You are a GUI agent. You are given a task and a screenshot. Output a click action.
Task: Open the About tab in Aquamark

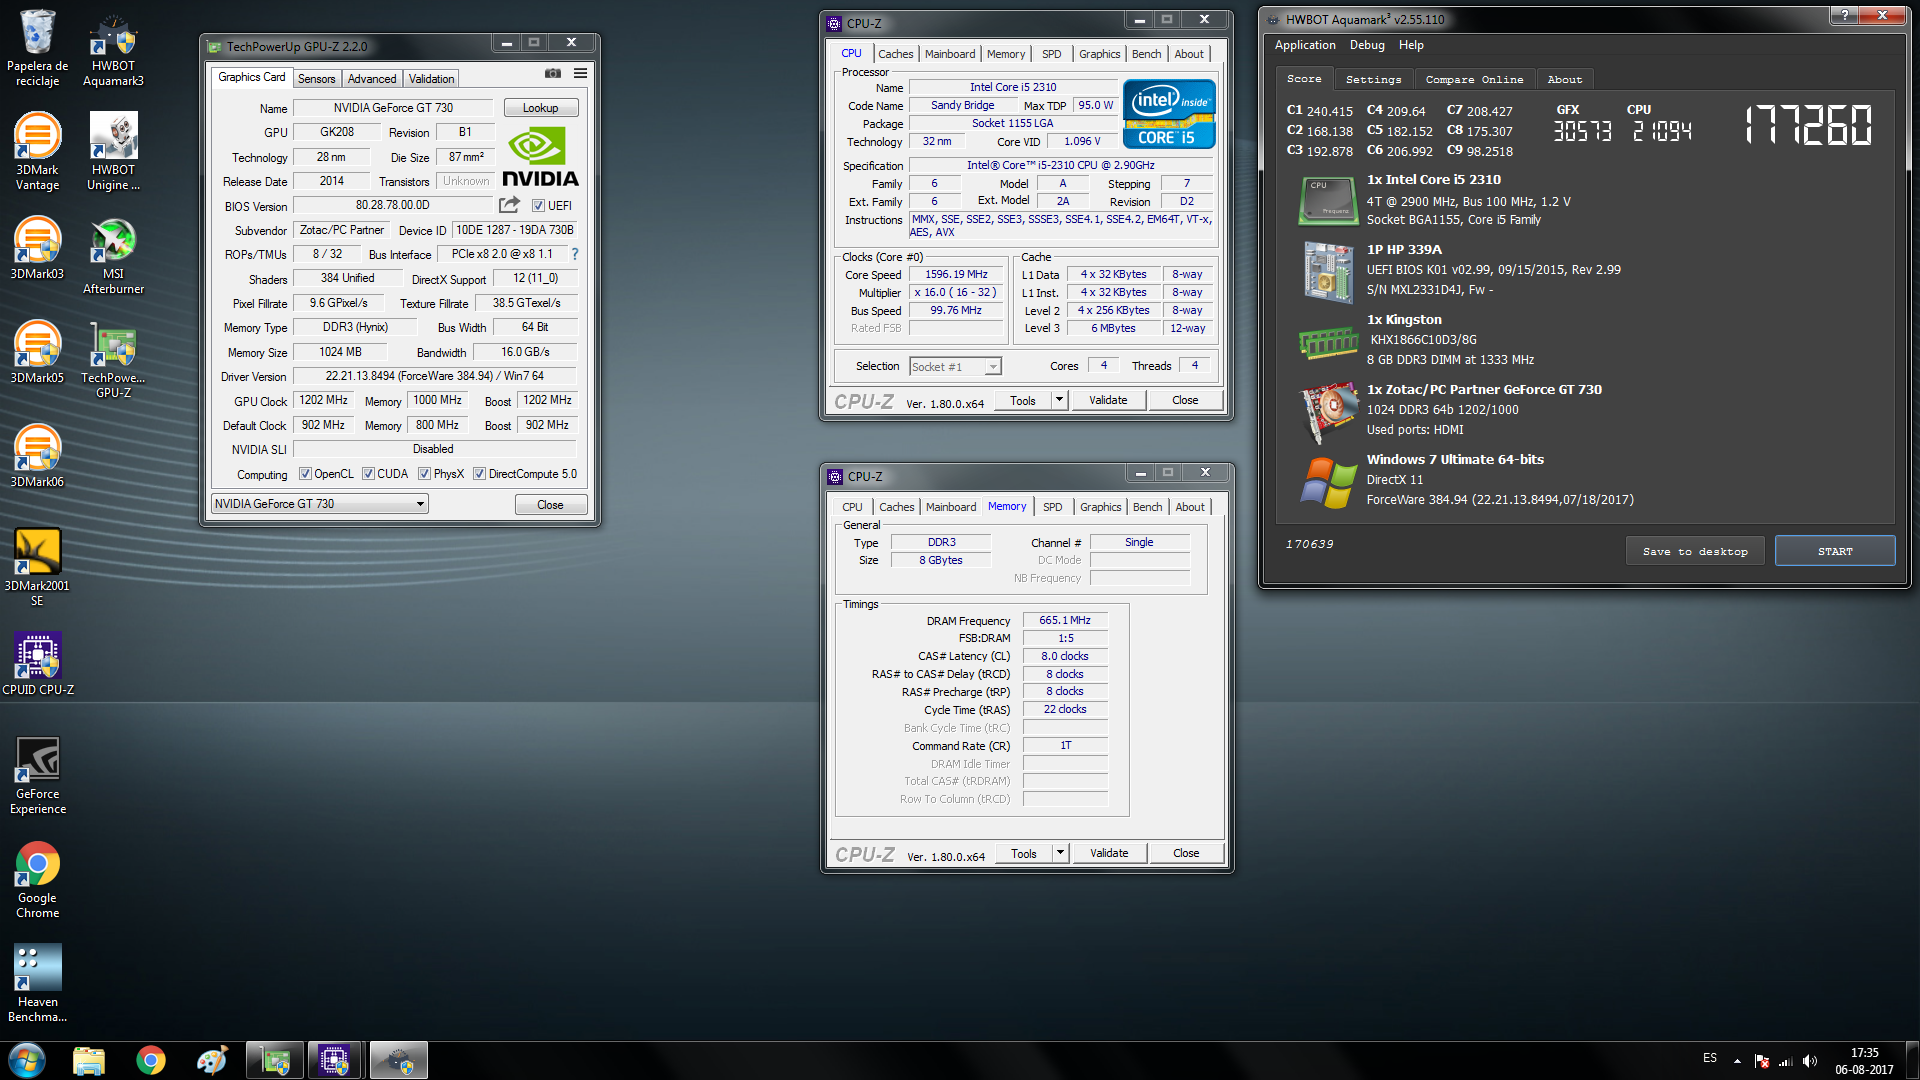tap(1565, 79)
